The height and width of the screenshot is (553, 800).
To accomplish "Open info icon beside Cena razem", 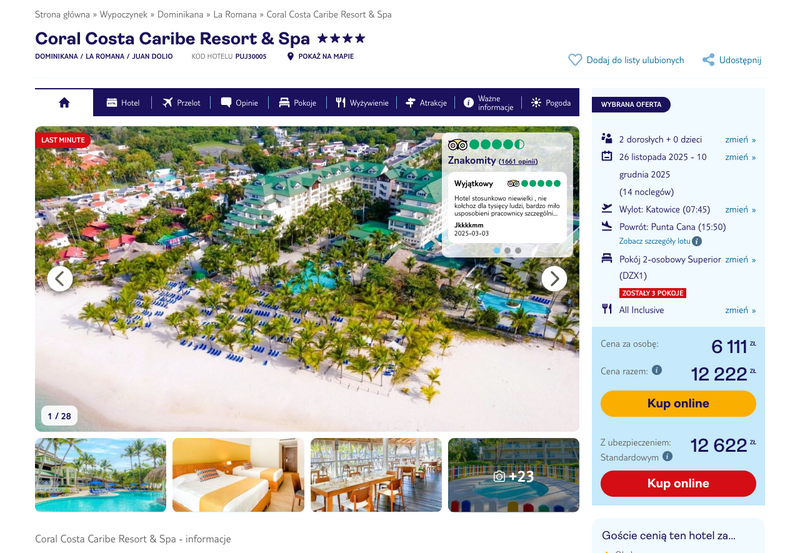I will (657, 370).
